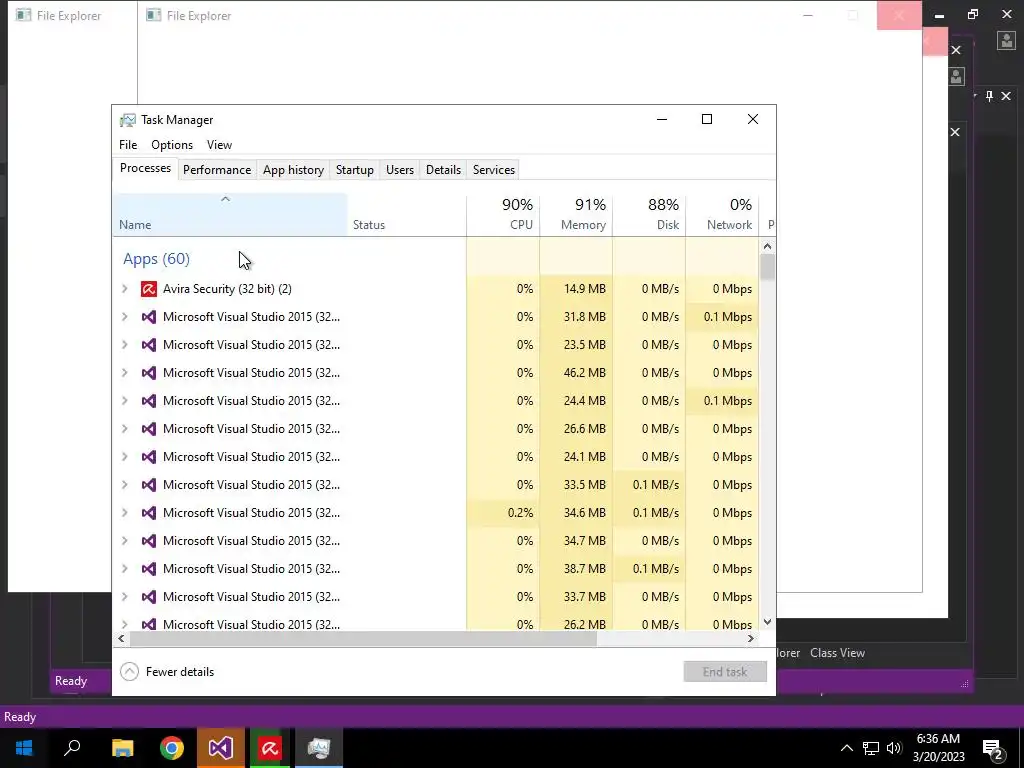
Task: Expand the Avira Security (32 bit) process group
Action: coord(125,289)
